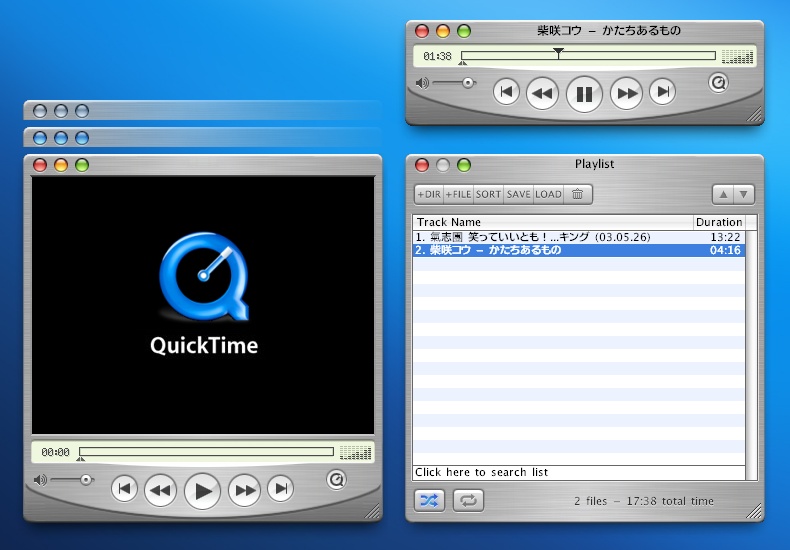Click the Playlist window title
Screen dimensions: 790x550
pos(595,164)
